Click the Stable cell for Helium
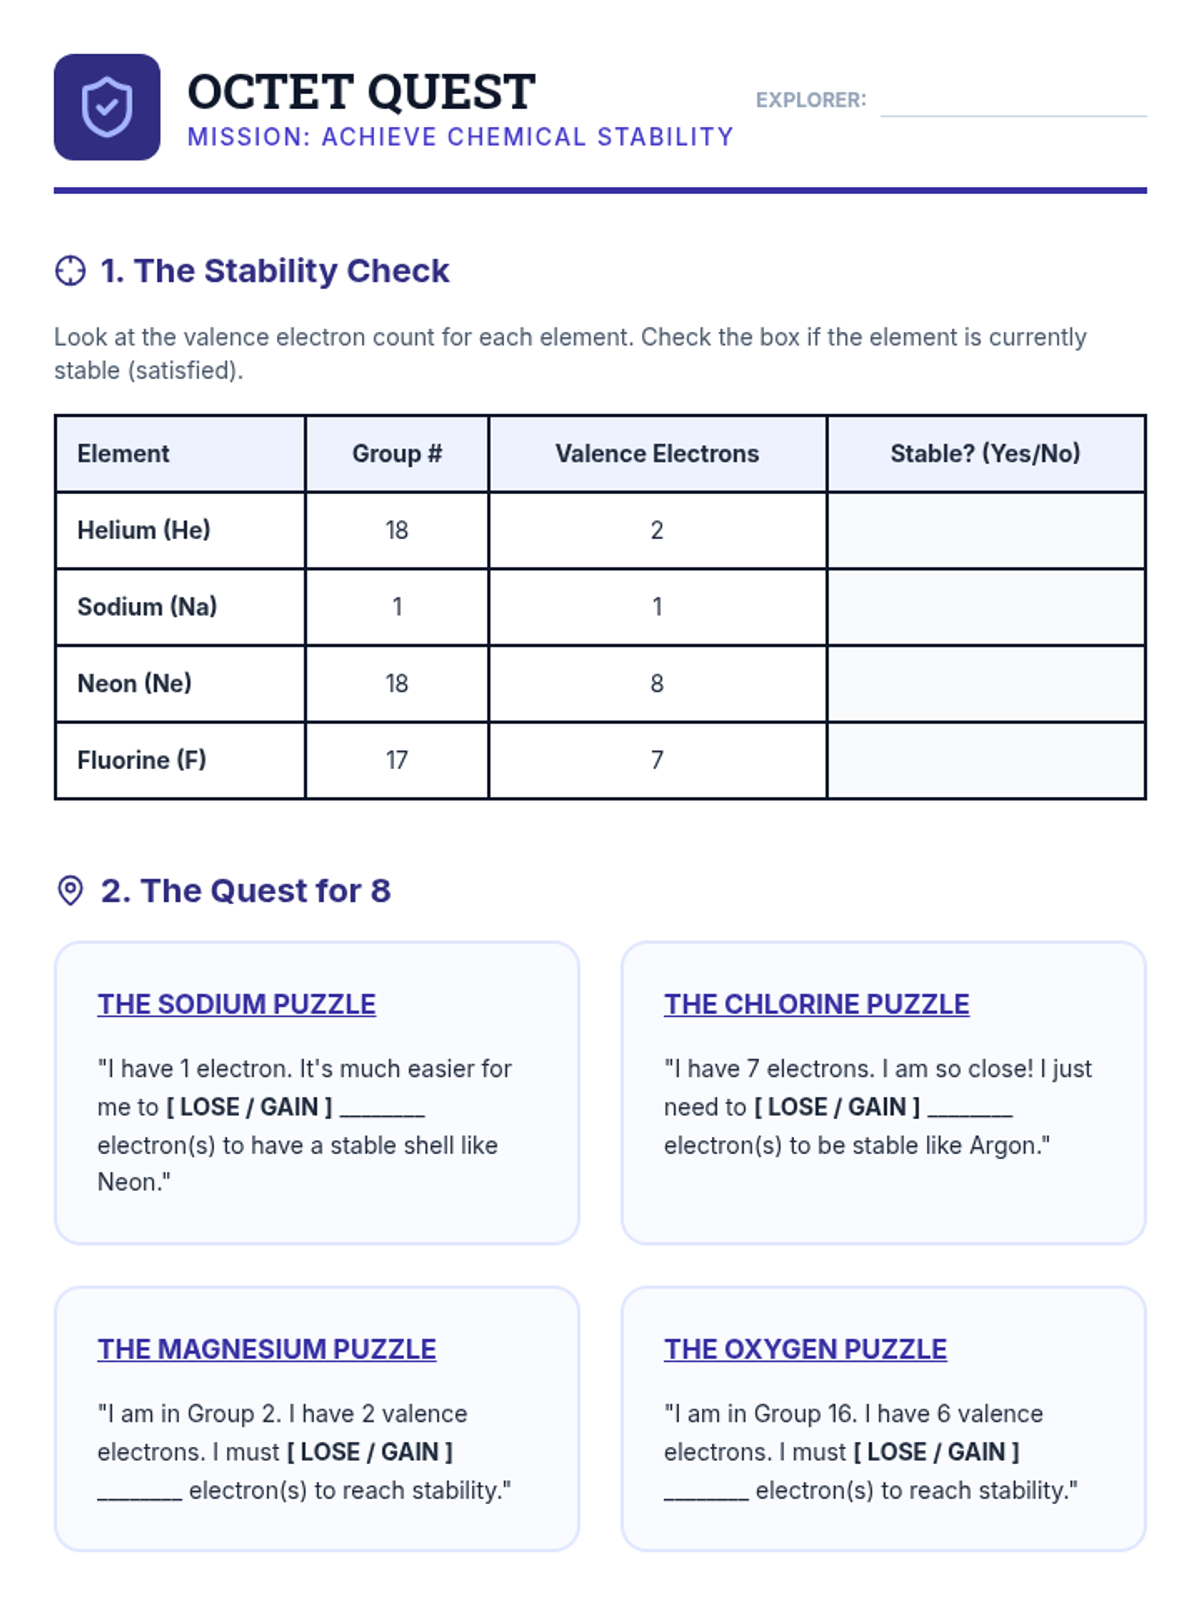The height and width of the screenshot is (1600, 1200). pos(985,530)
